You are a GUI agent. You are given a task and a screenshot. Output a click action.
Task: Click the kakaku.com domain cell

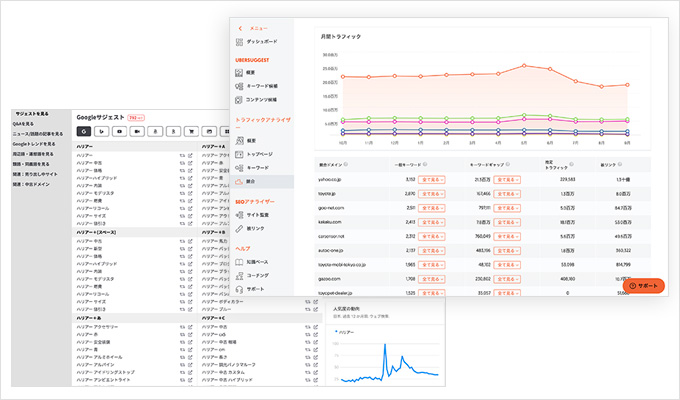coord(330,222)
